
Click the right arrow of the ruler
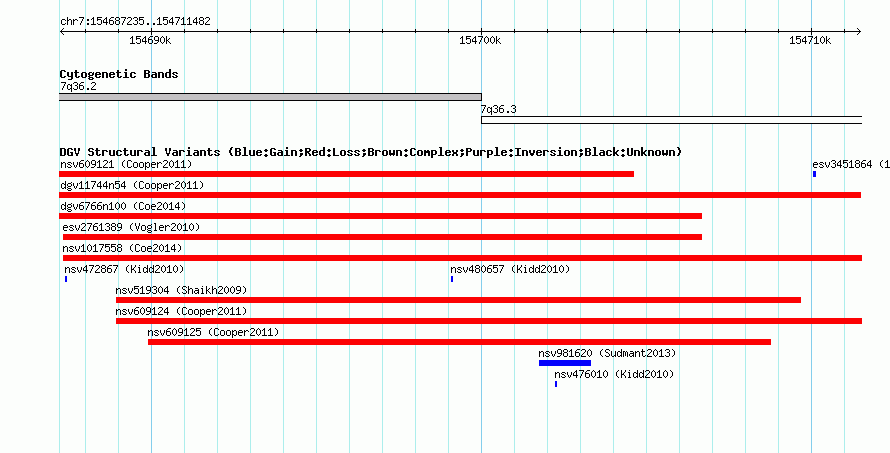tap(859, 32)
